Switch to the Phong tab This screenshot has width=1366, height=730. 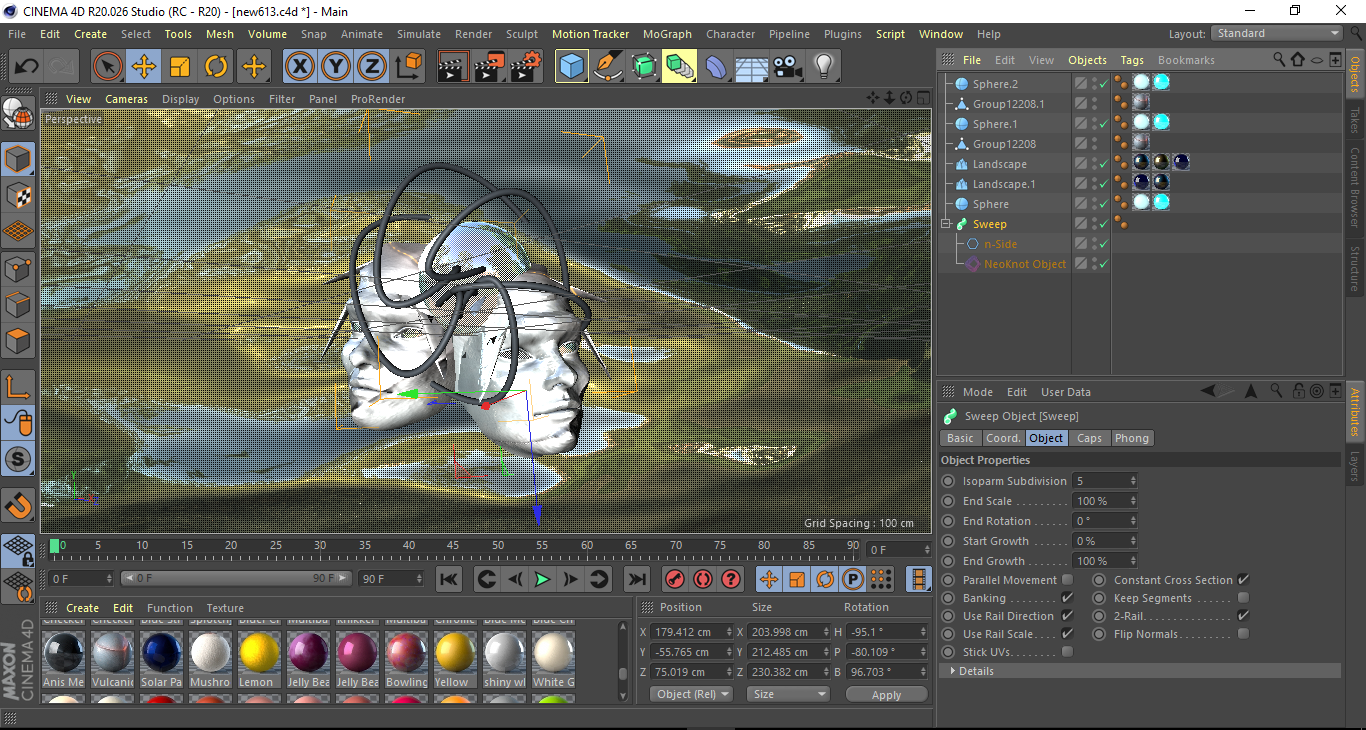1132,438
